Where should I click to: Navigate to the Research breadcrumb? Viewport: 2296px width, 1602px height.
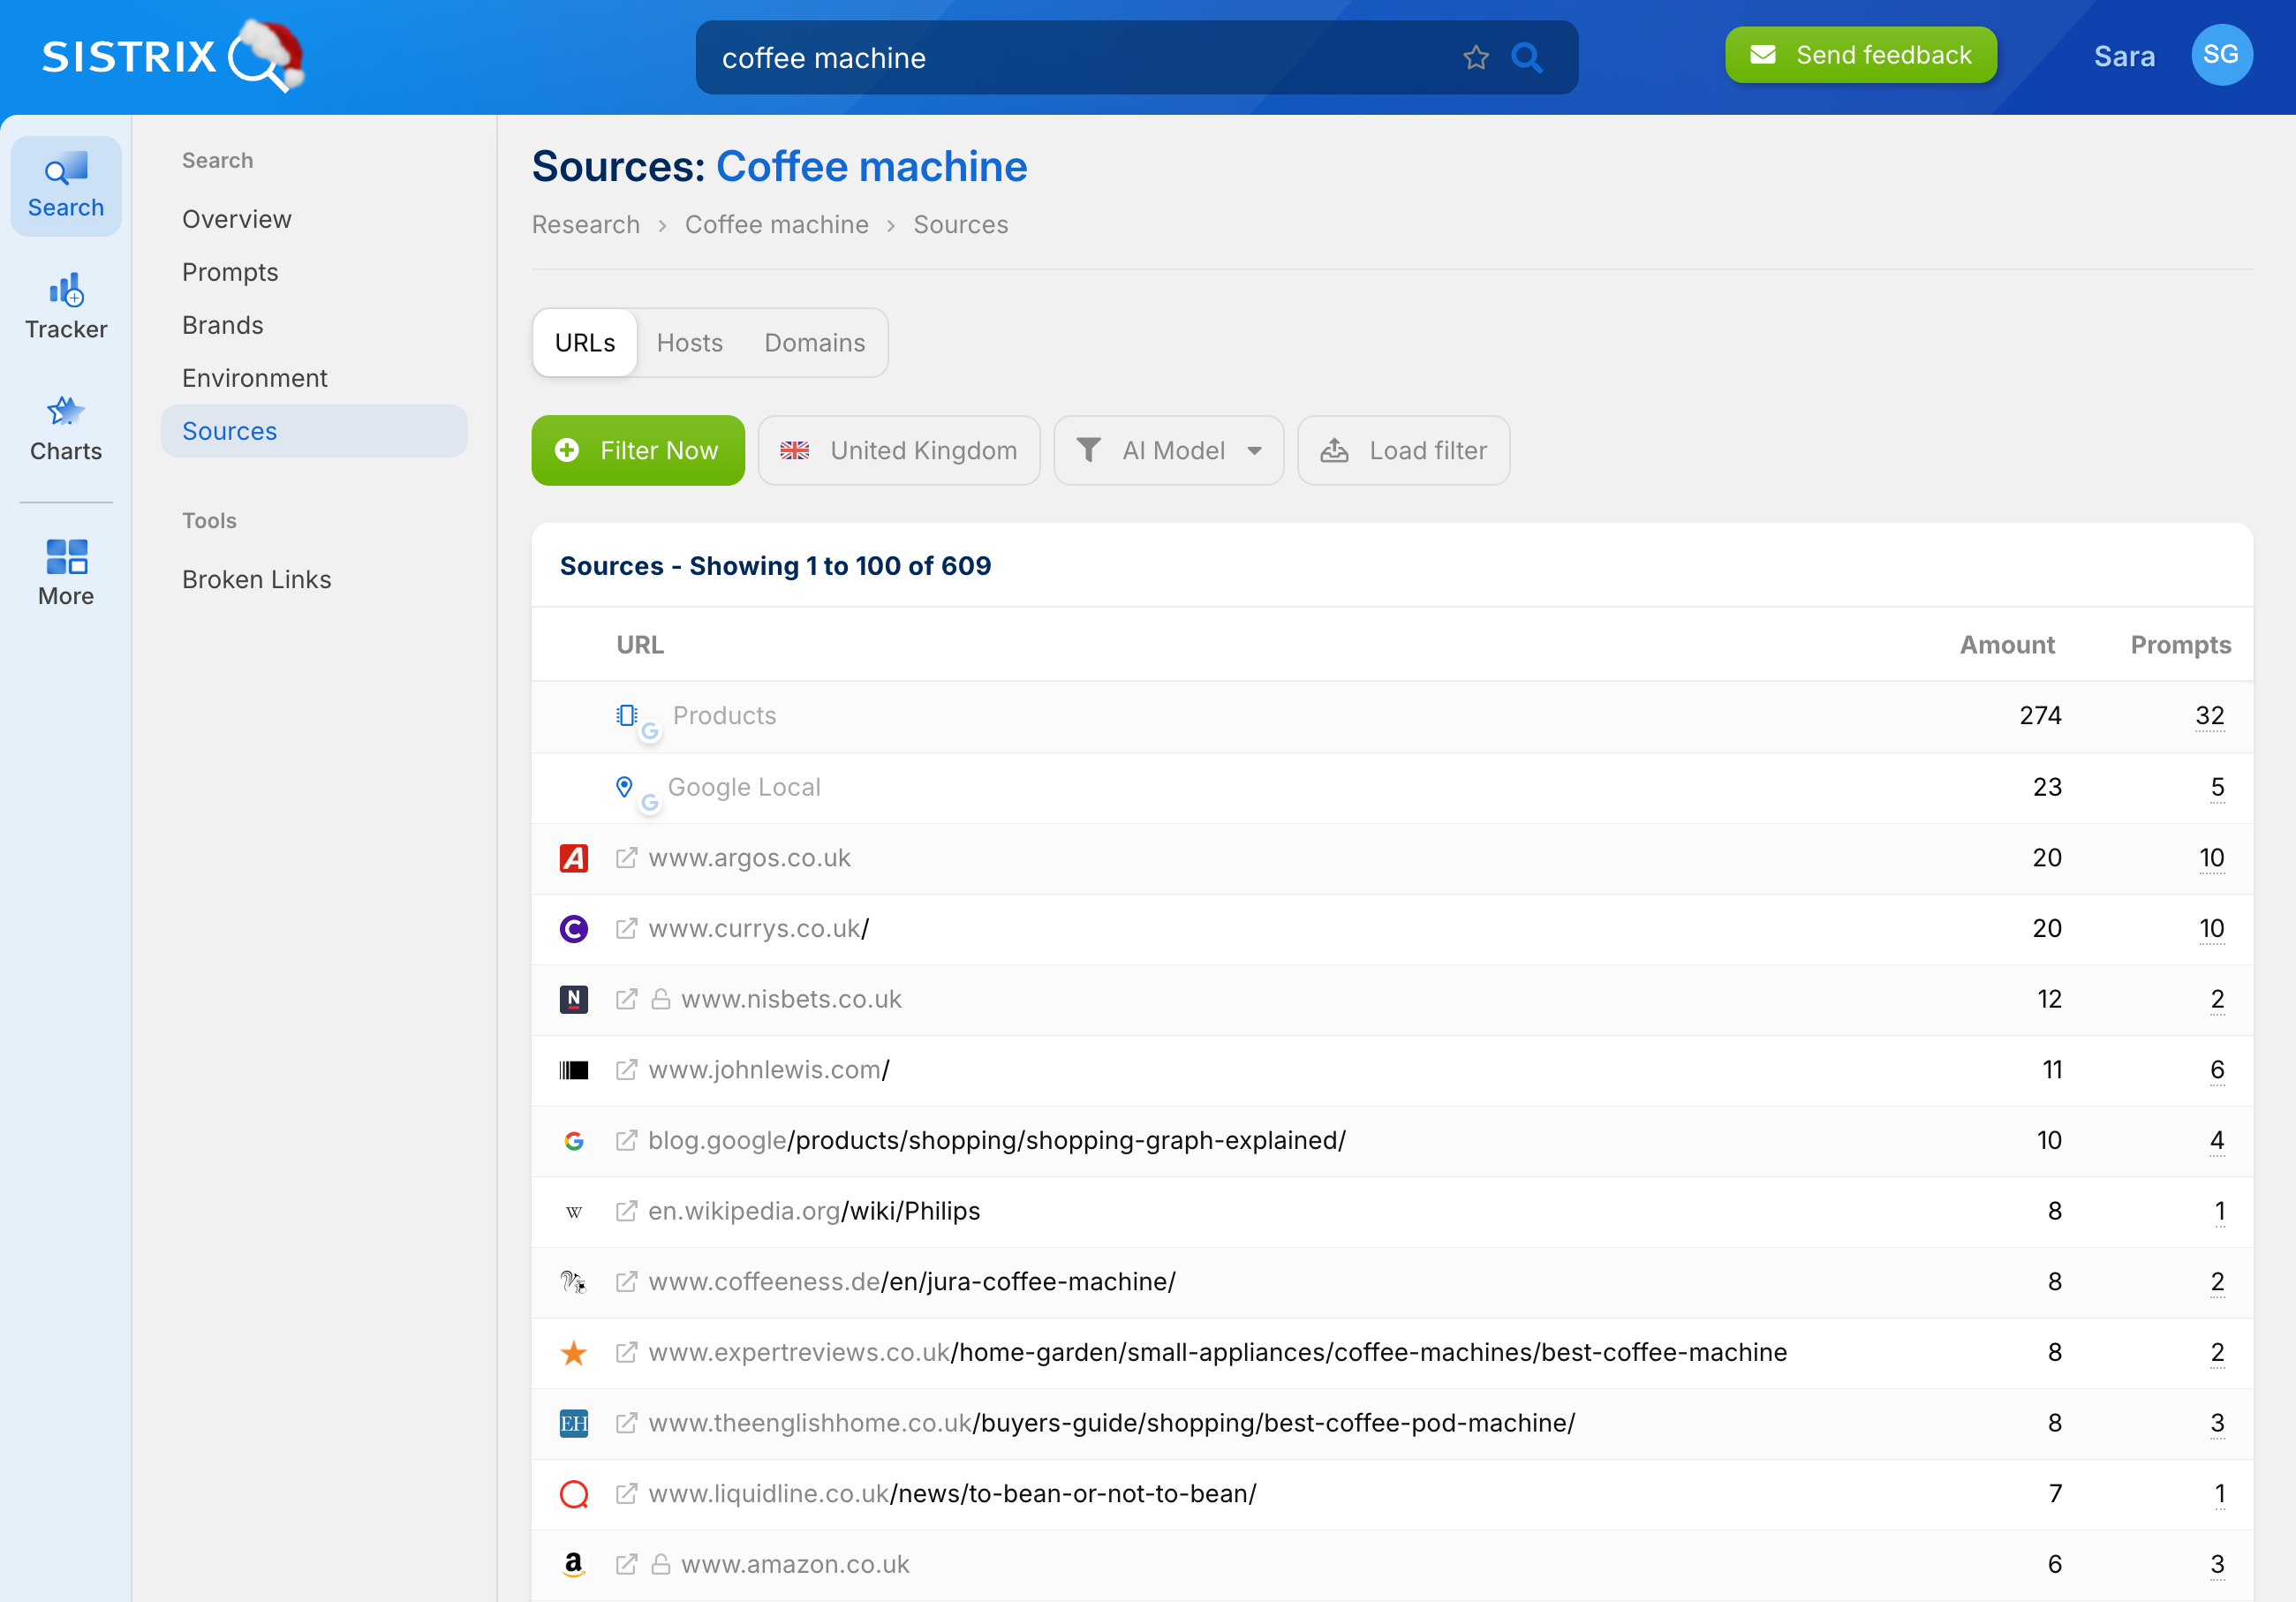coord(585,224)
